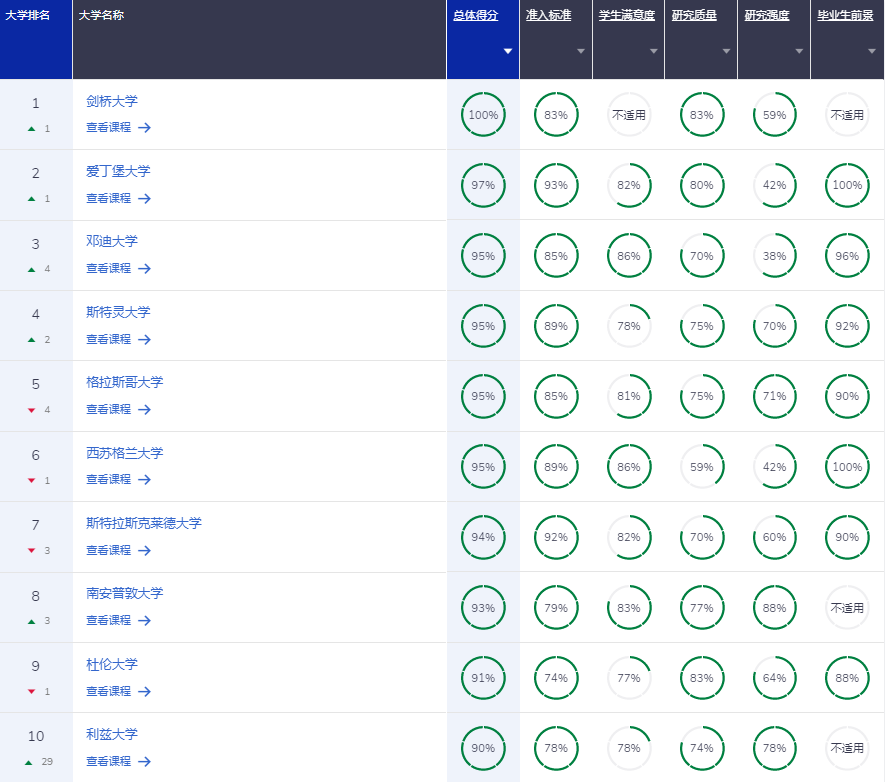Open 斯特拉斯克莱德大学 university link

click(x=143, y=523)
